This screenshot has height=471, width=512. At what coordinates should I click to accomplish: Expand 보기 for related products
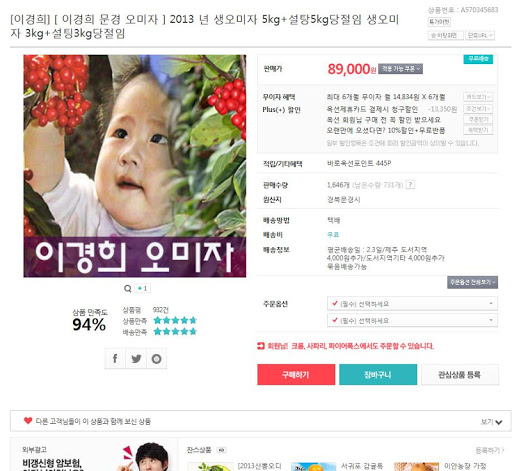click(491, 422)
